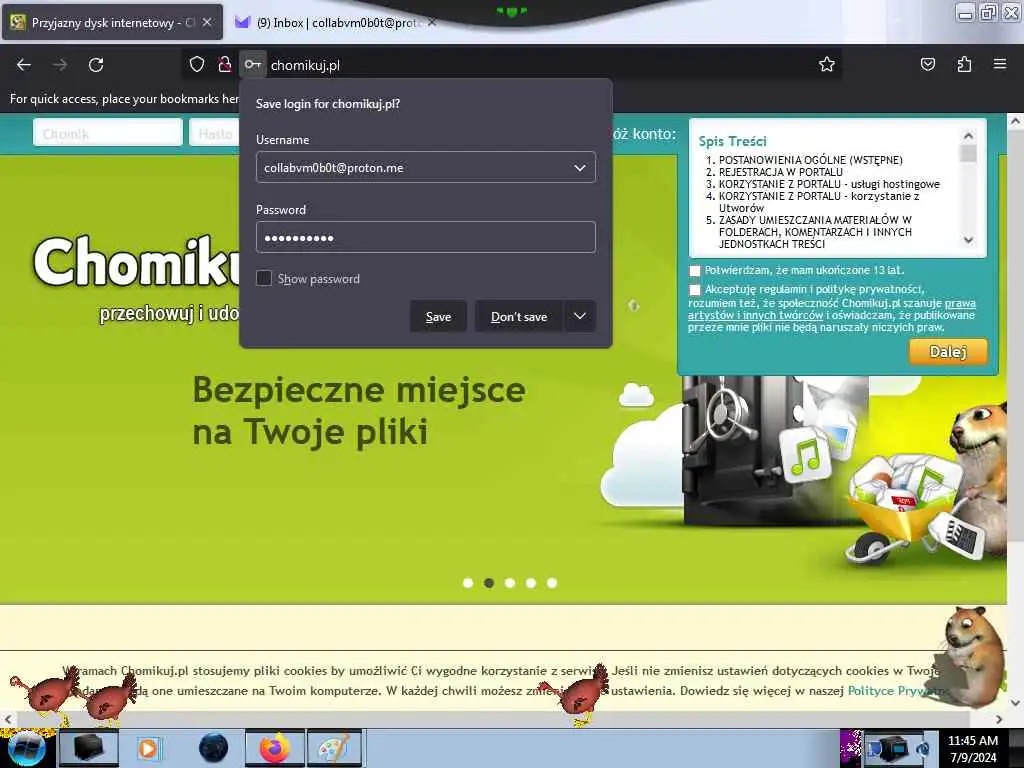
Task: Click Save in the login prompt
Action: [438, 316]
